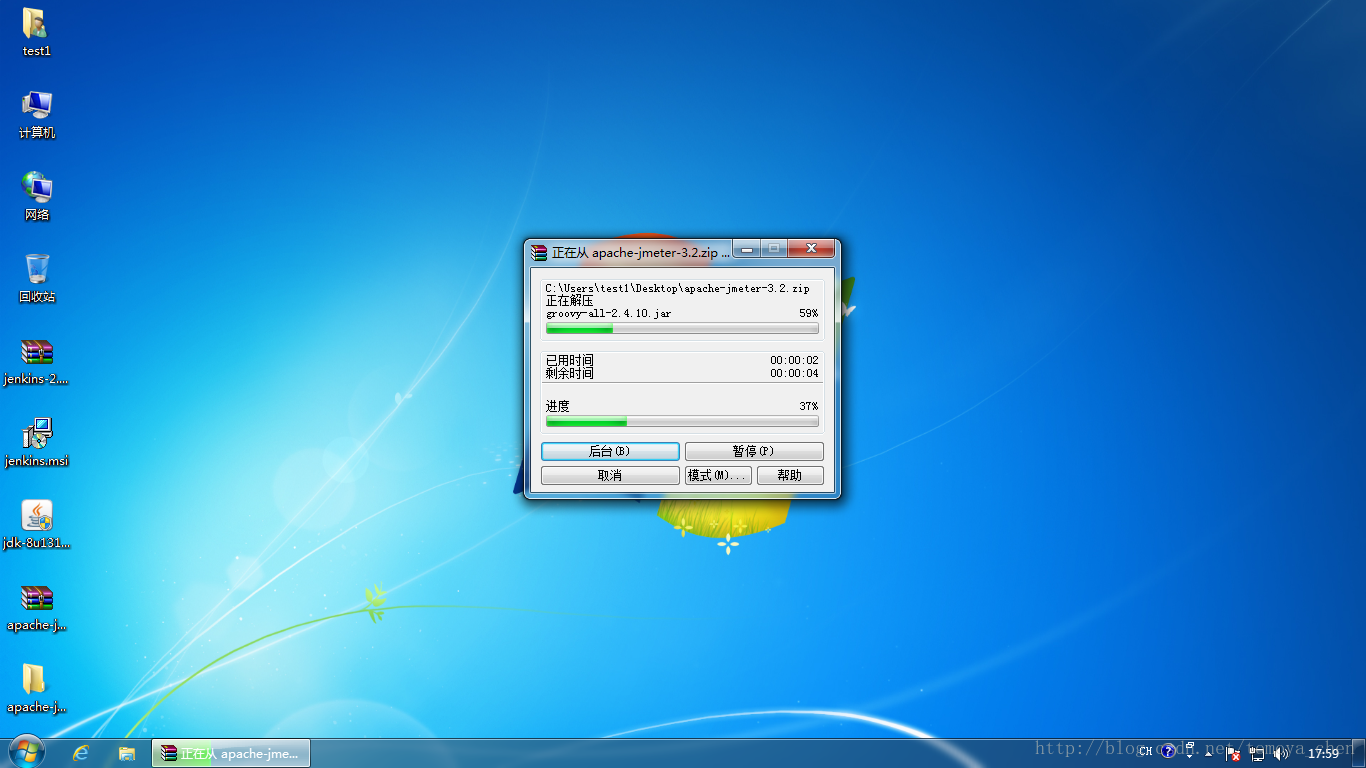Click the 17:59 system clock

[x=1323, y=753]
